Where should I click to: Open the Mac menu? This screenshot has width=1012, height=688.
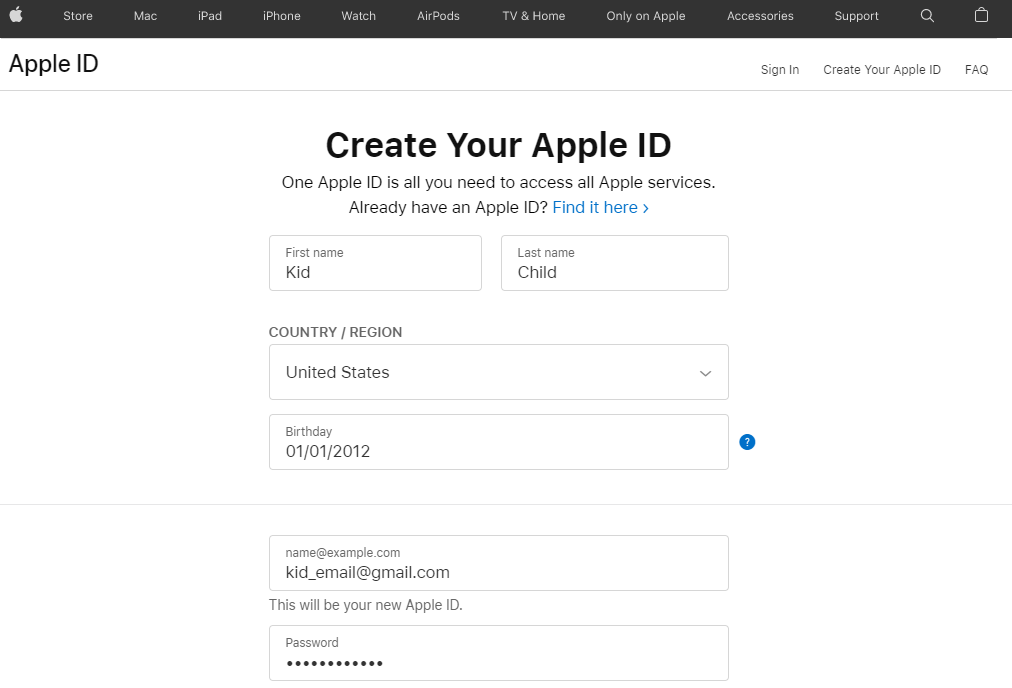point(145,15)
